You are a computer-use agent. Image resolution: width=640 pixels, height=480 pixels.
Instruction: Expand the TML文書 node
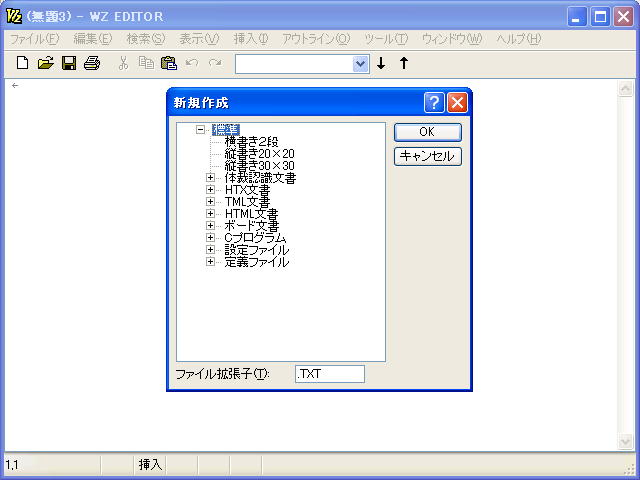click(x=210, y=201)
